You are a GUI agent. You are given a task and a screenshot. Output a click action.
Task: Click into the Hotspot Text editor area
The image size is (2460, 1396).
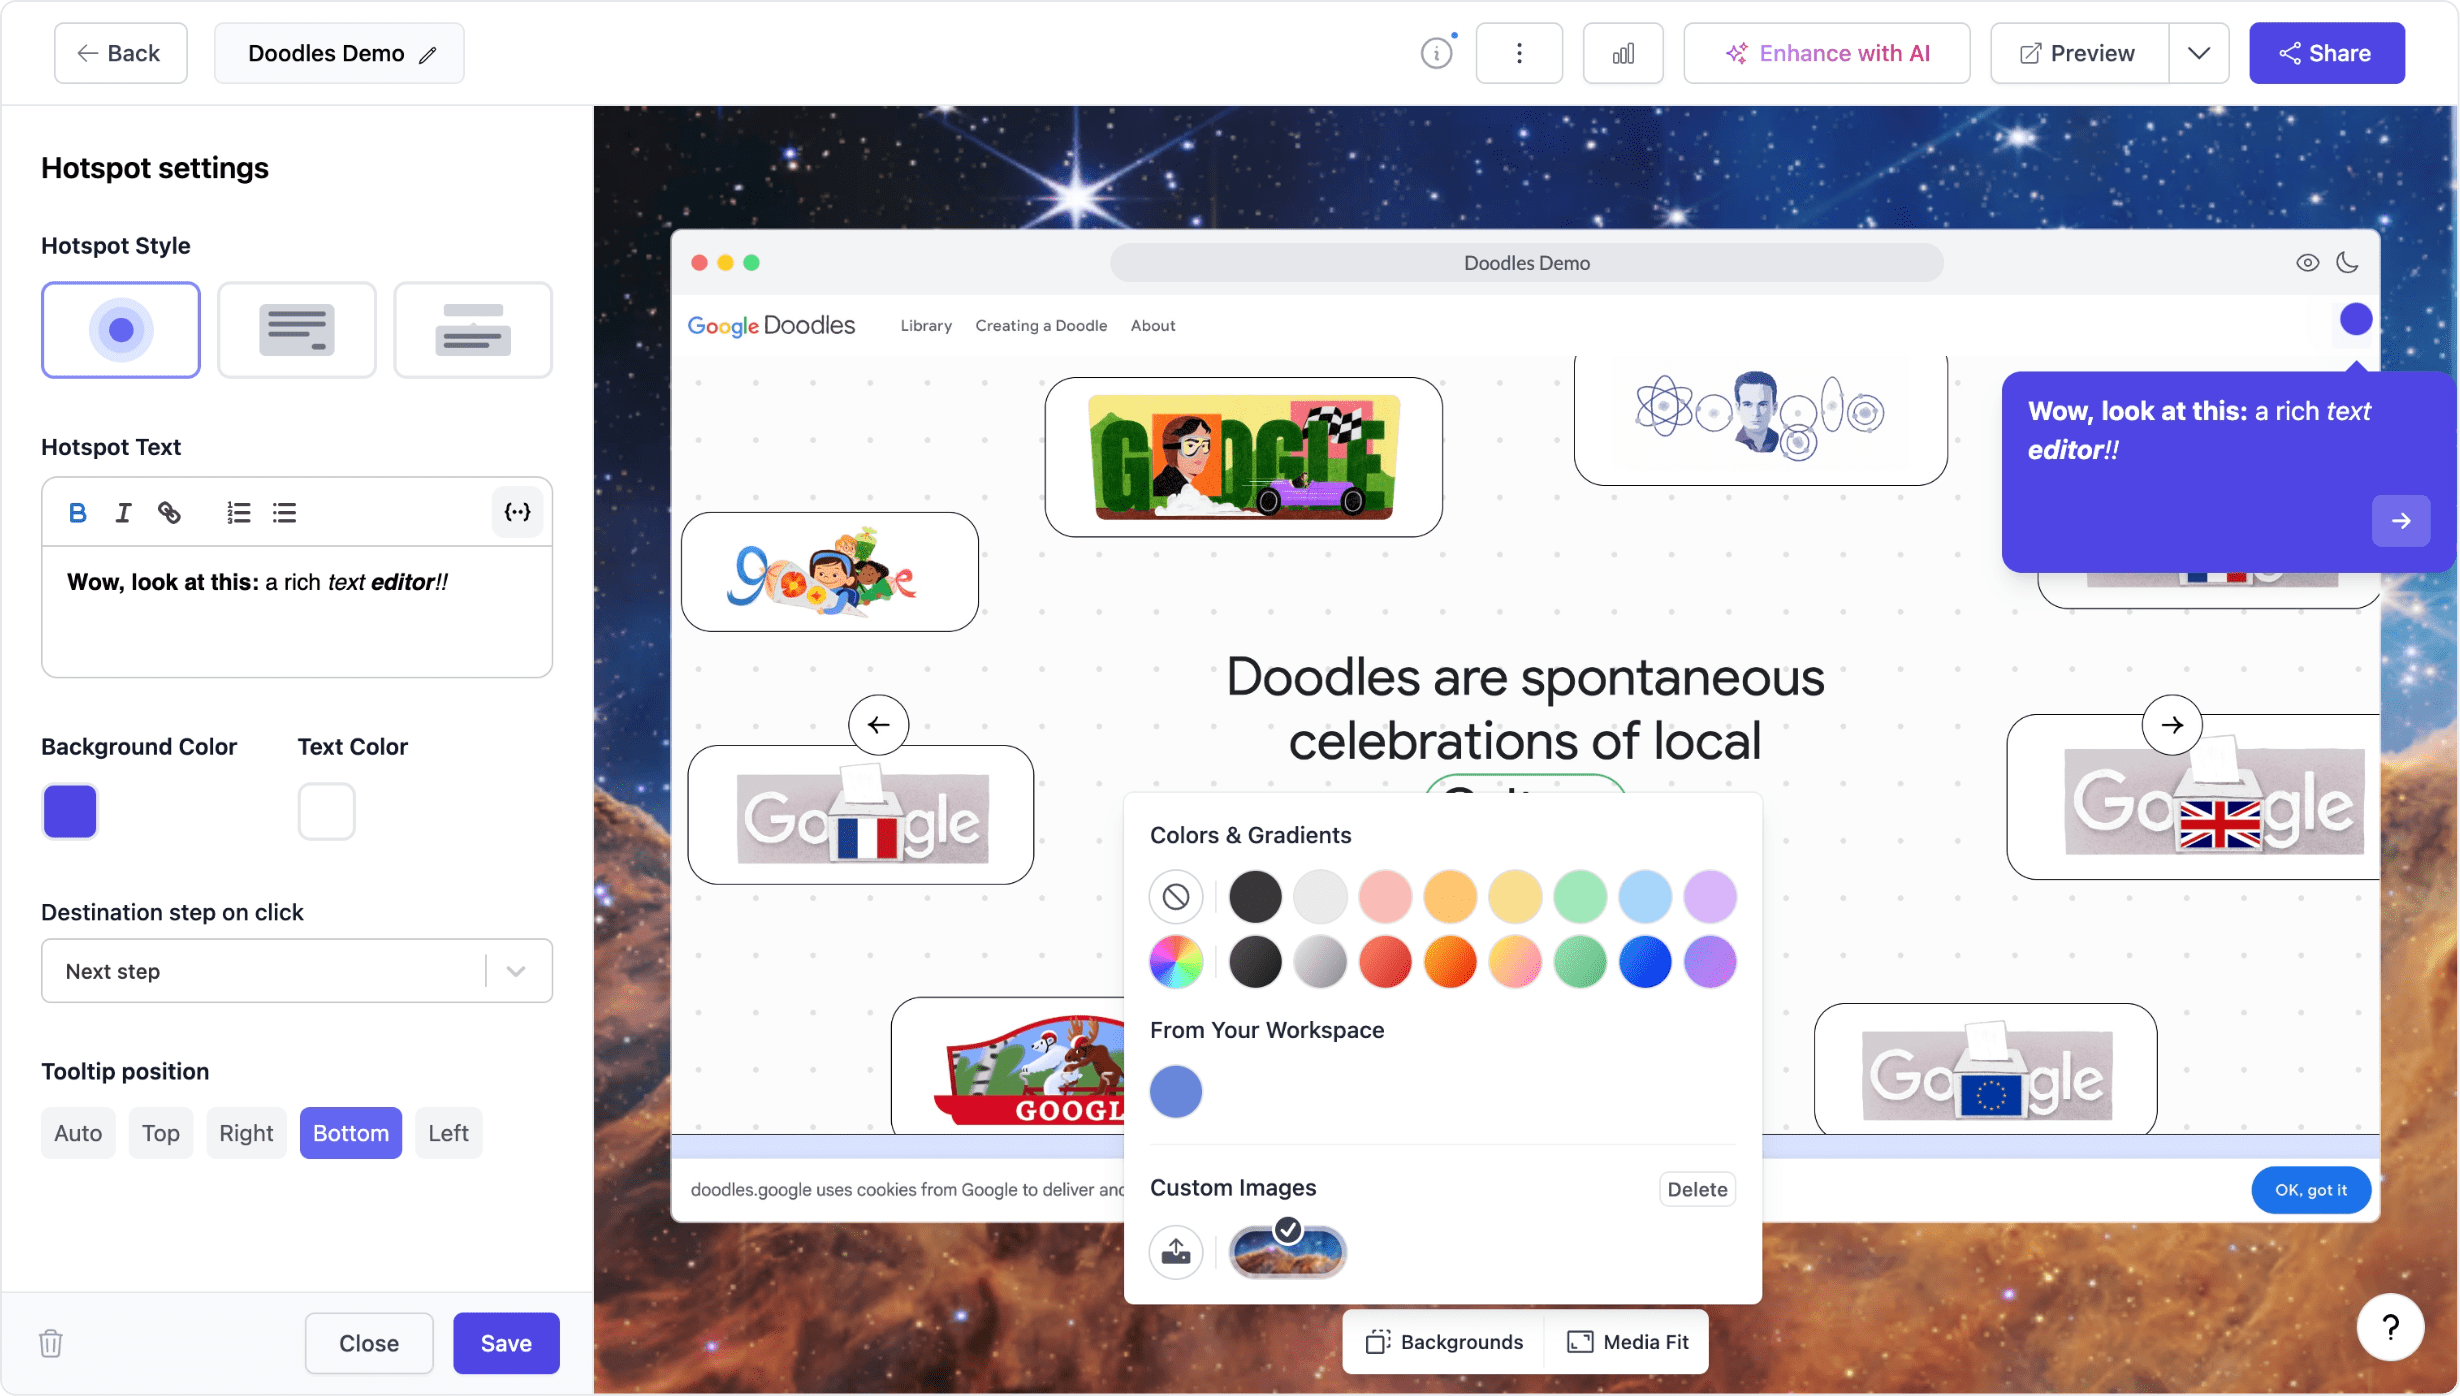[297, 611]
